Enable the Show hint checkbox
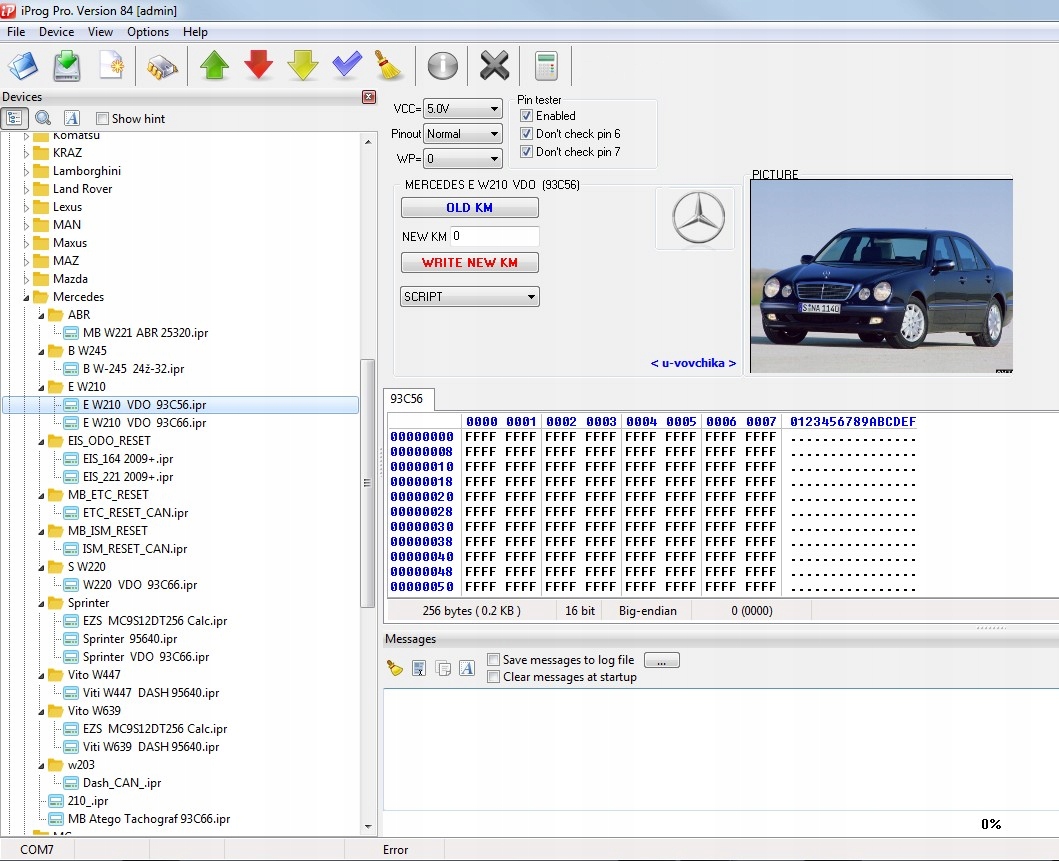 [x=102, y=119]
